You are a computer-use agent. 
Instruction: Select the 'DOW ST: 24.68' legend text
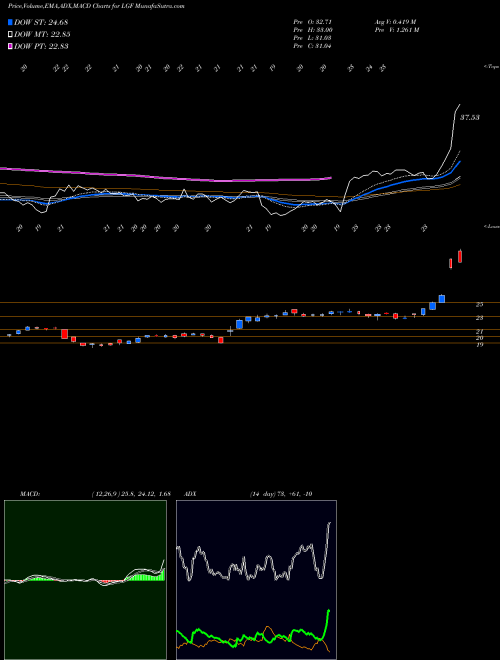pos(41,22)
